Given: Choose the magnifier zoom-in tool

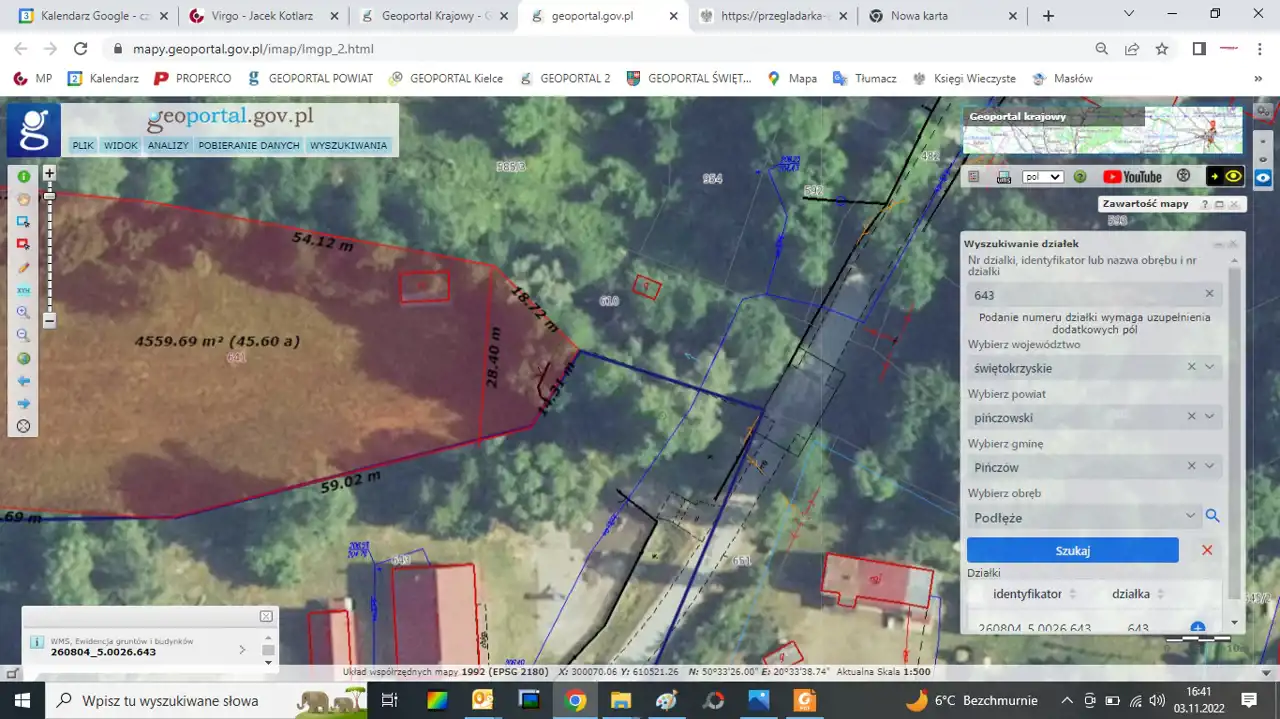Looking at the screenshot, I should tap(24, 313).
